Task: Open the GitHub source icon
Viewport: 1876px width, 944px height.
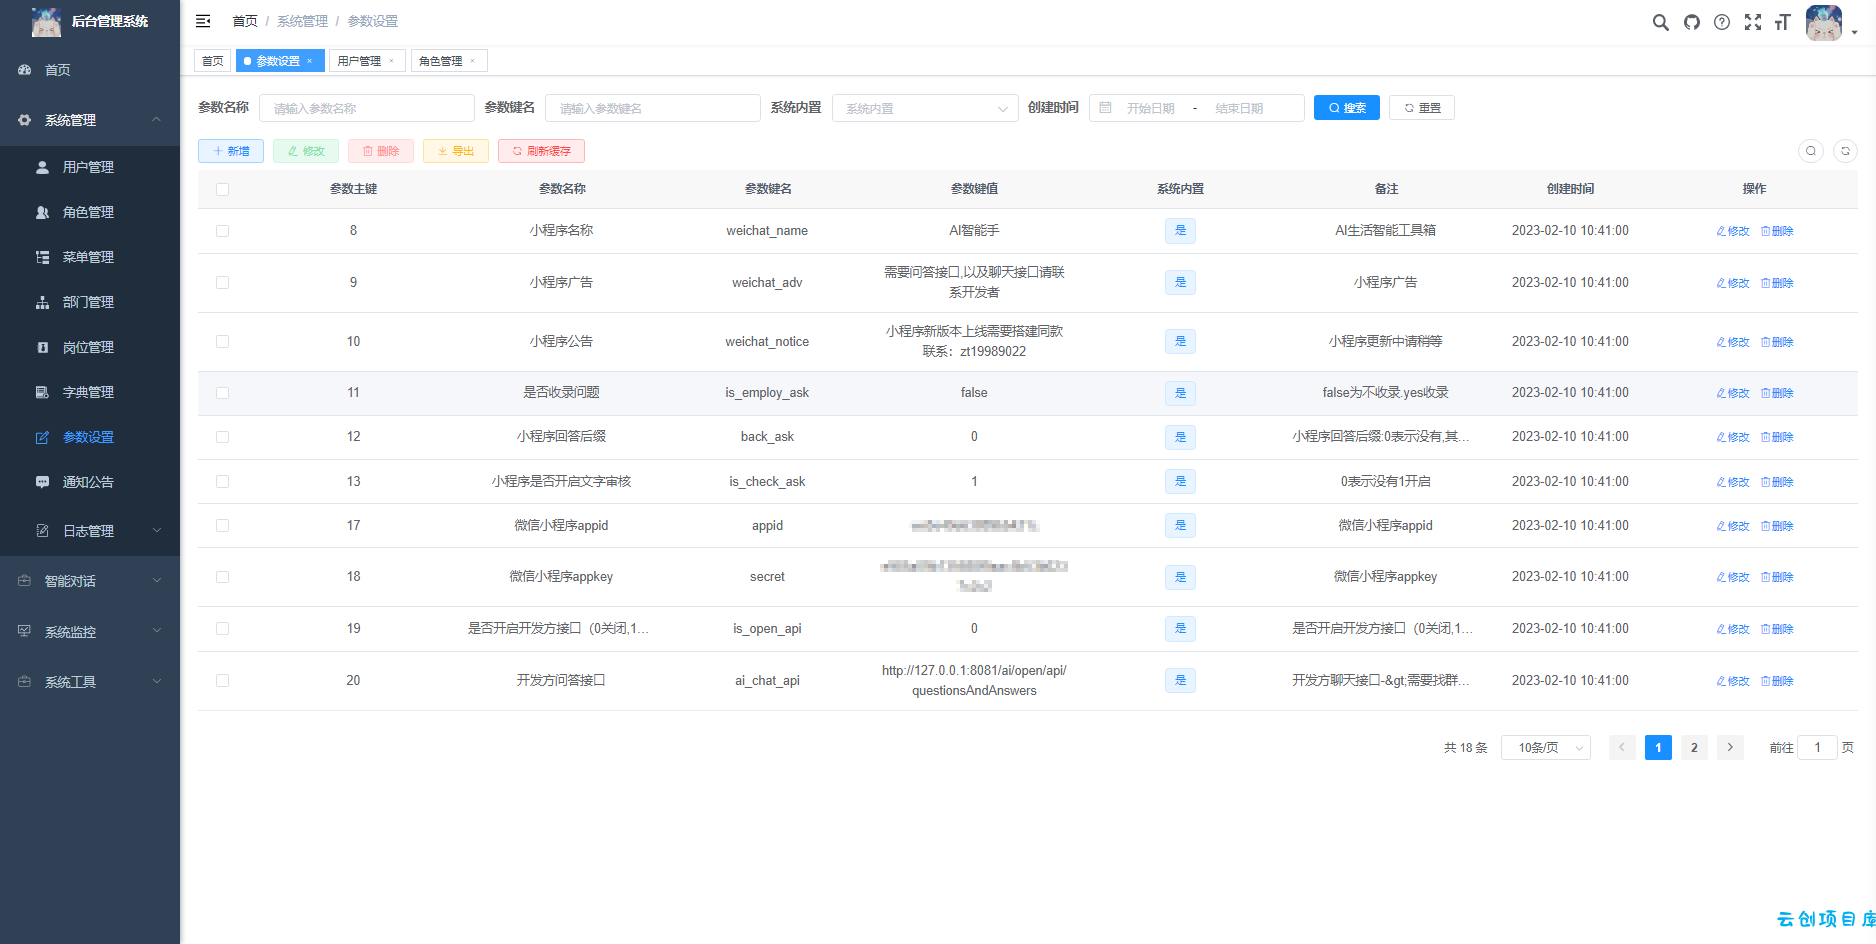Action: click(1692, 22)
